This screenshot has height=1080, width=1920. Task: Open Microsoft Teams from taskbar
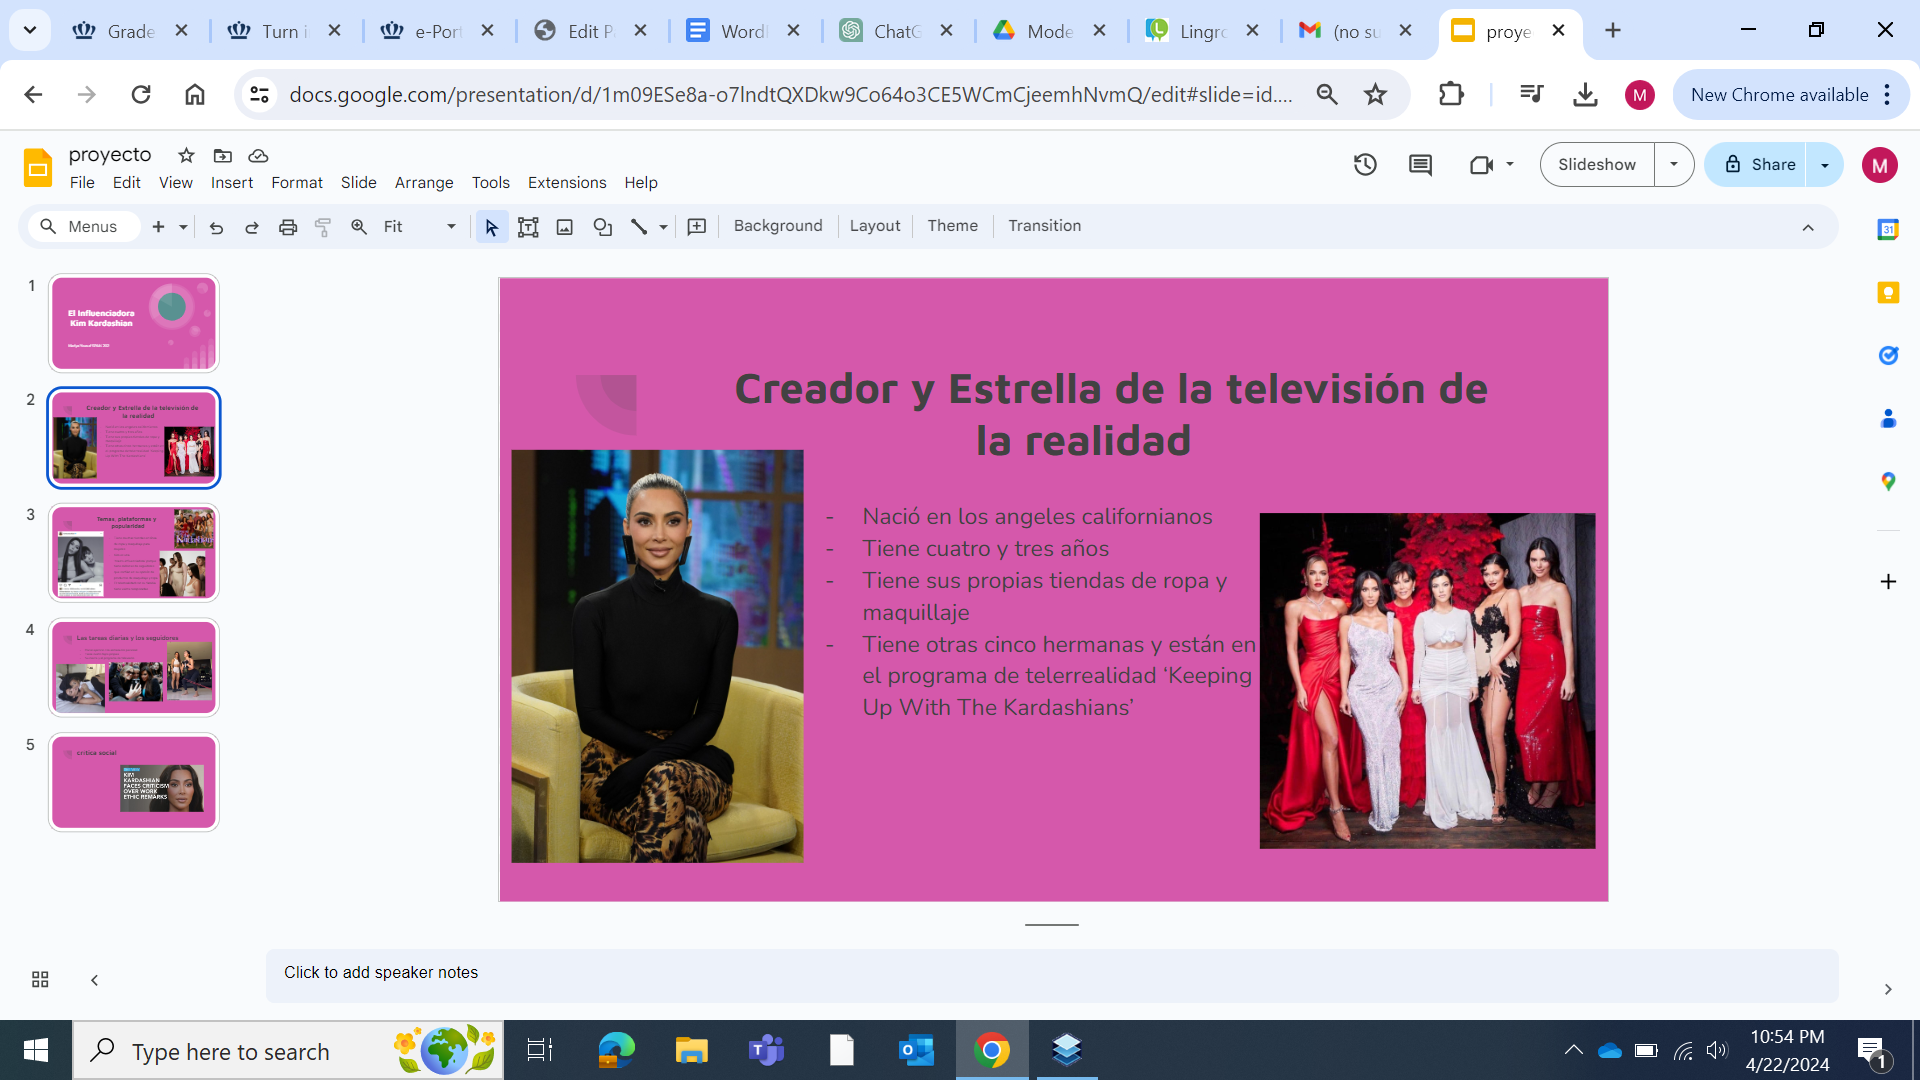767,1051
